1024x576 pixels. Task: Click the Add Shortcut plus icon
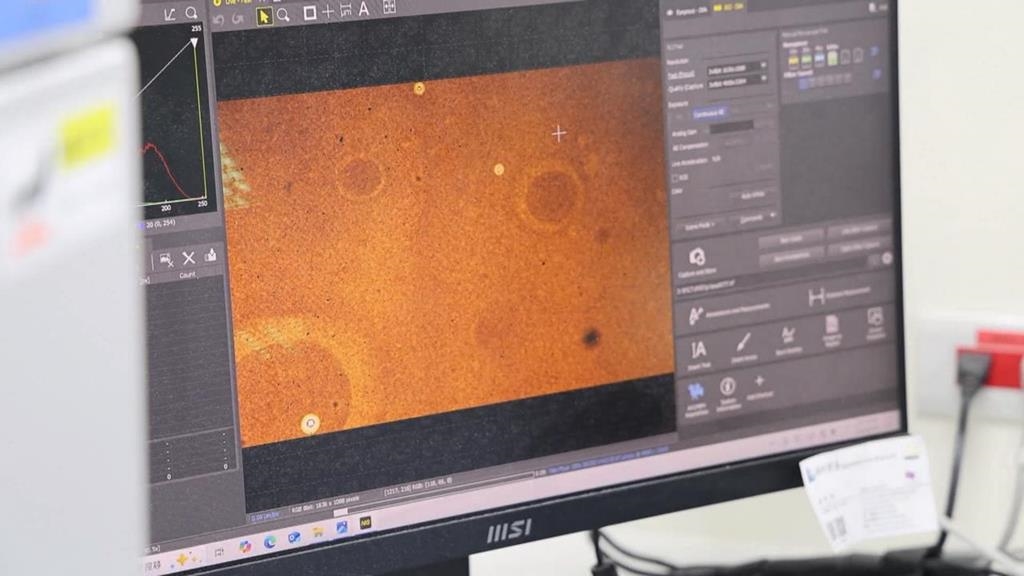[x=759, y=381]
